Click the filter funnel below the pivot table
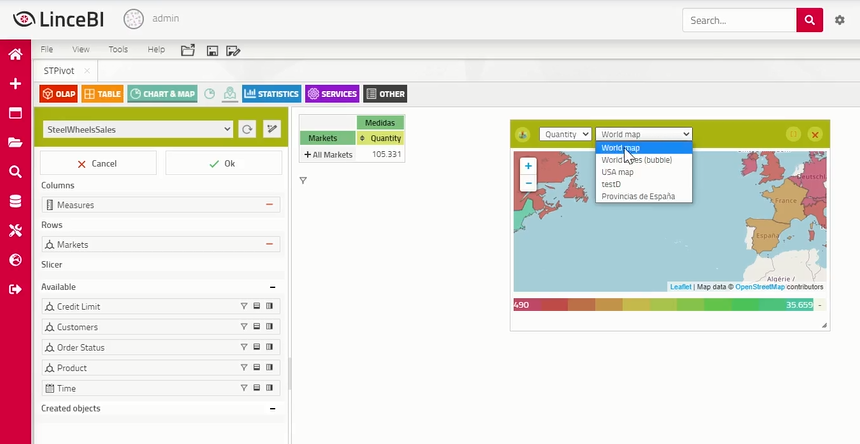This screenshot has height=444, width=860. click(x=303, y=180)
